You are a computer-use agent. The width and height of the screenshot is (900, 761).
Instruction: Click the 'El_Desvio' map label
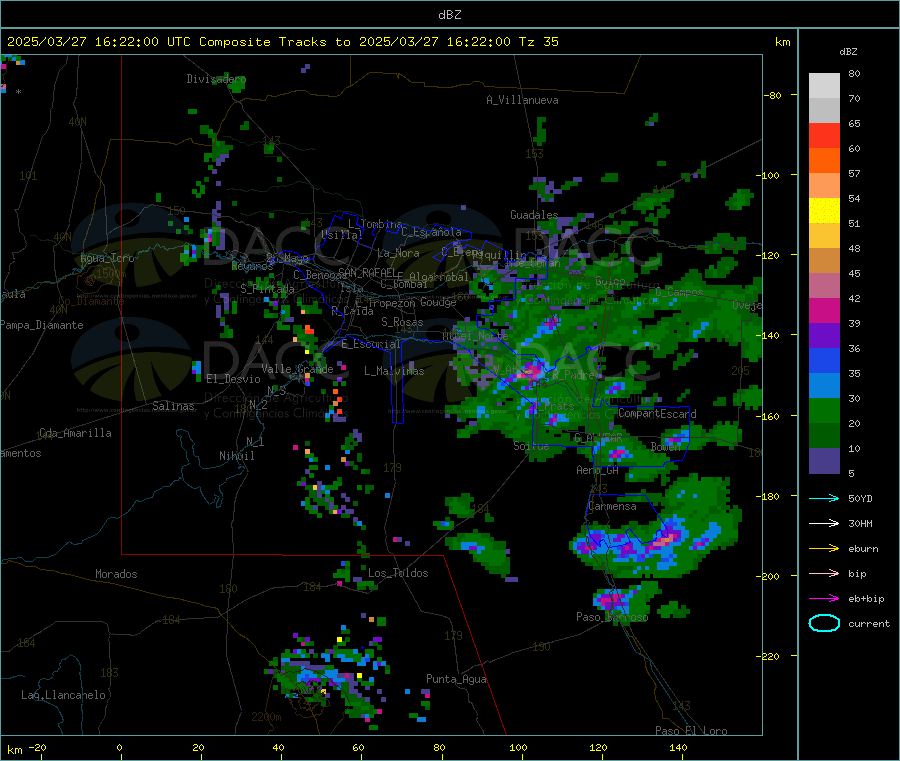pos(233,379)
